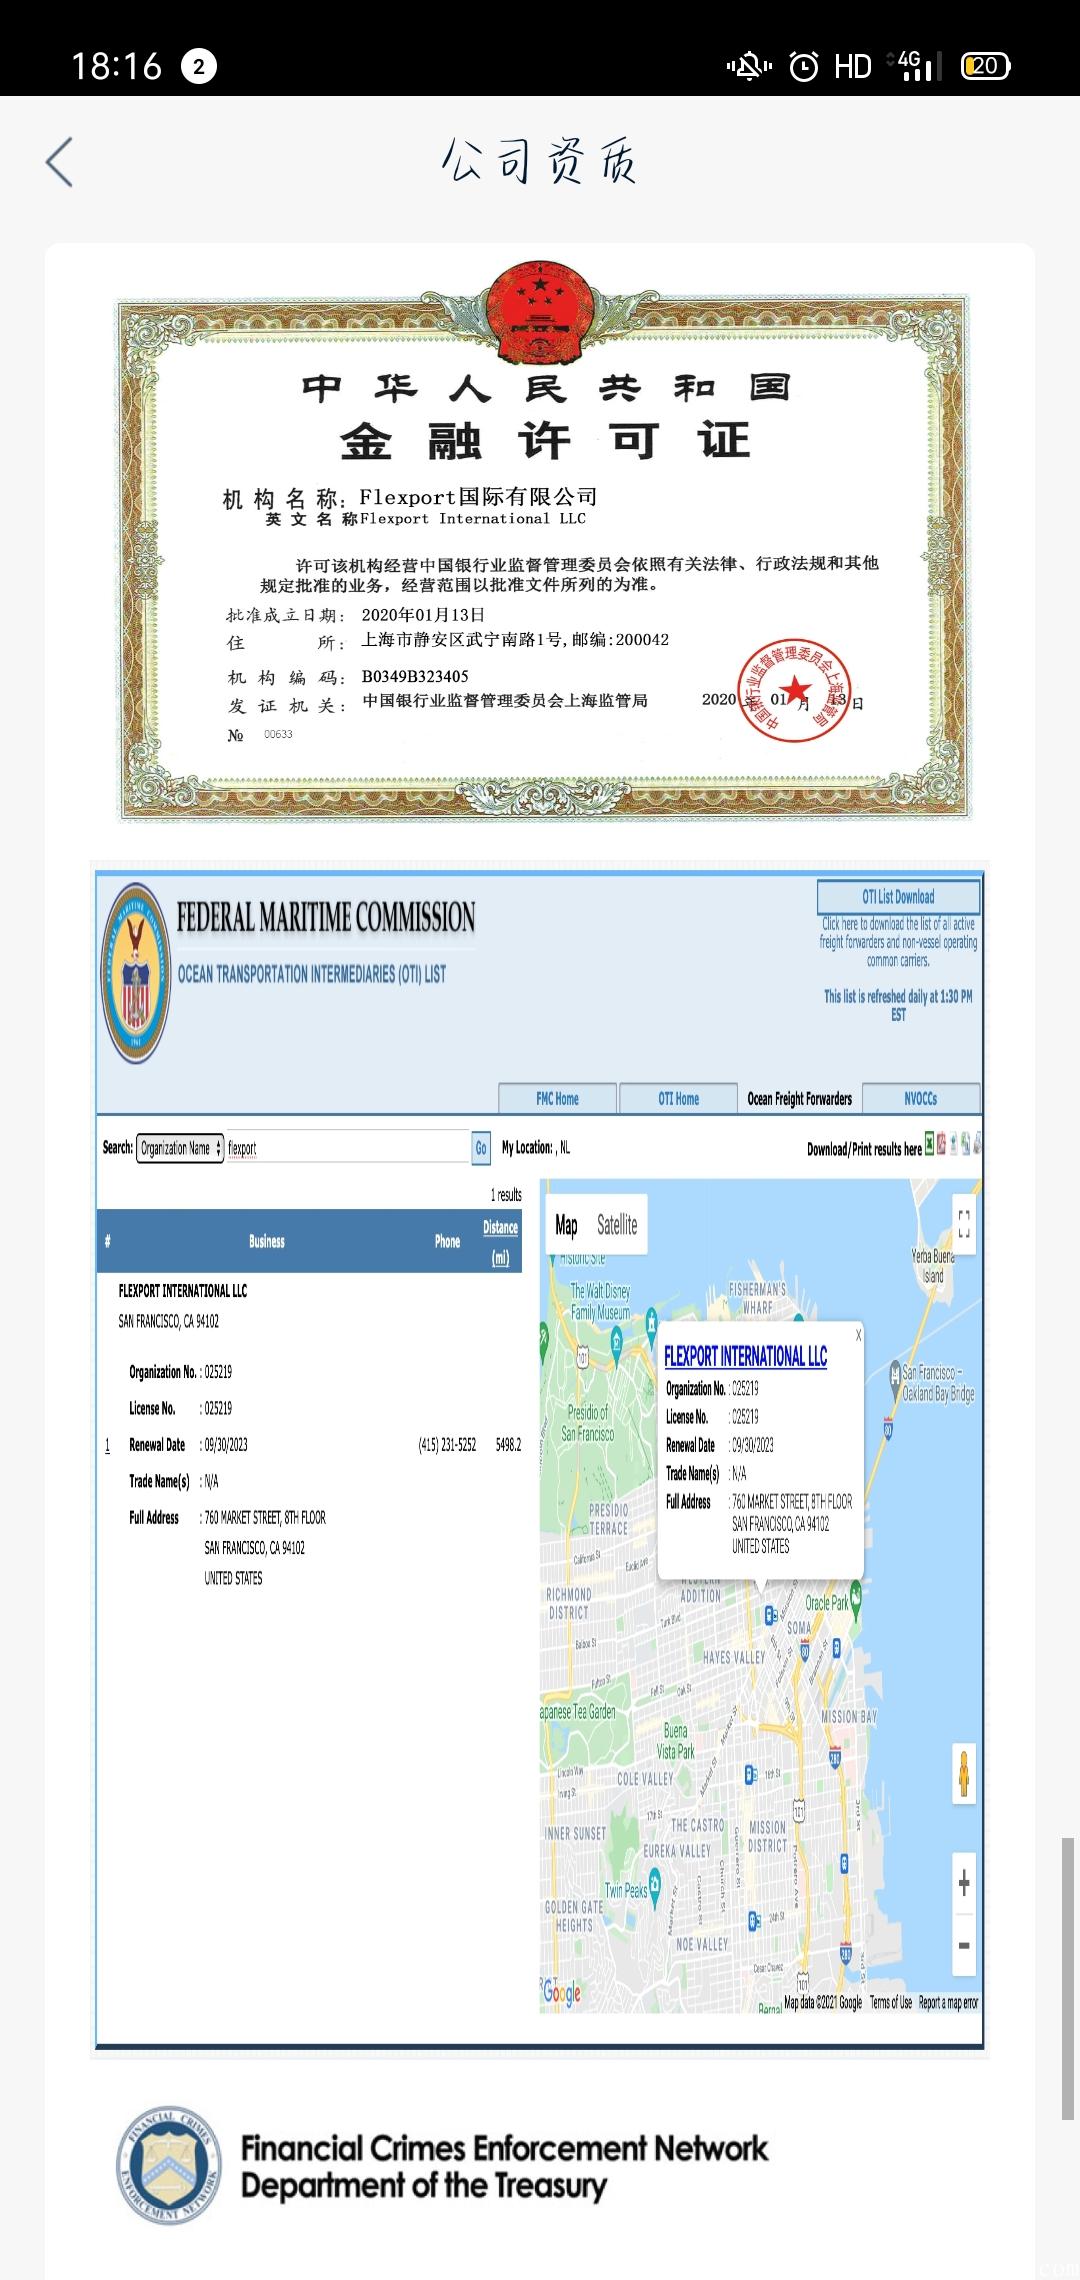Tap the notification count badge 2
1080x2280 pixels.
199,66
